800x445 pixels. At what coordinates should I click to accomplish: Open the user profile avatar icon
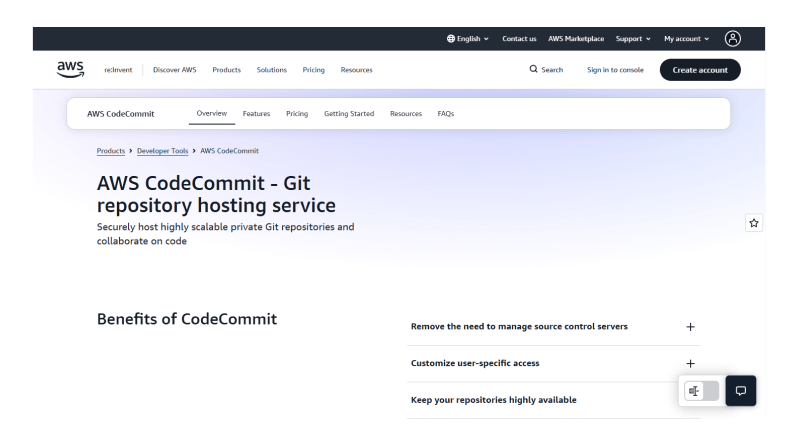pyautogui.click(x=733, y=39)
